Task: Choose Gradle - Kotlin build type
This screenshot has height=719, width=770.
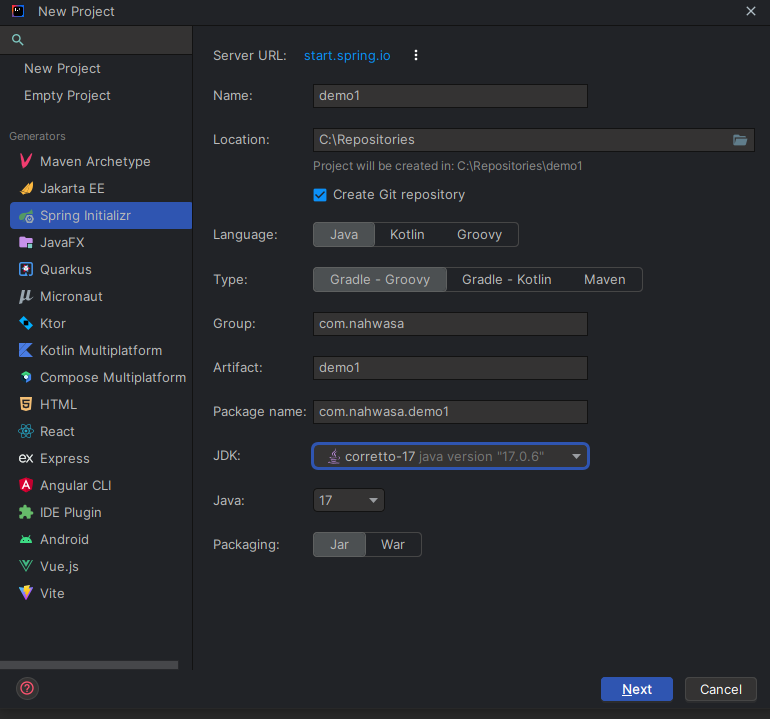Action: coord(506,279)
